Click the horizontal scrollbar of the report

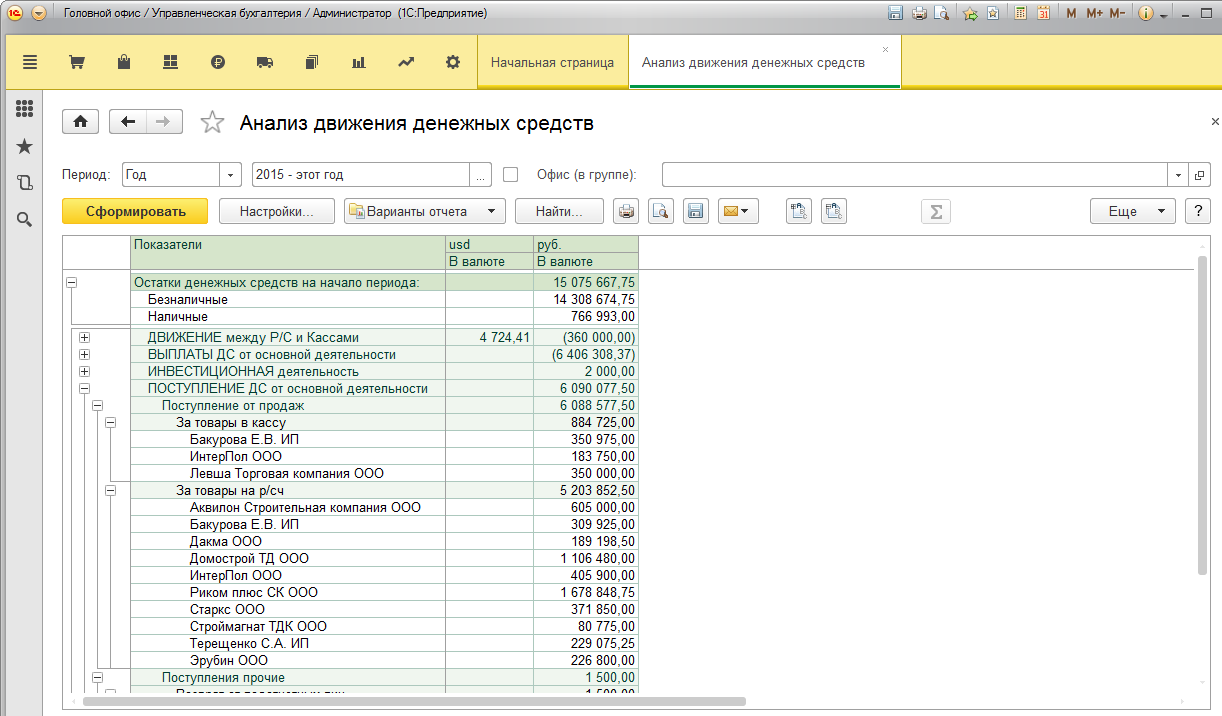pos(416,701)
